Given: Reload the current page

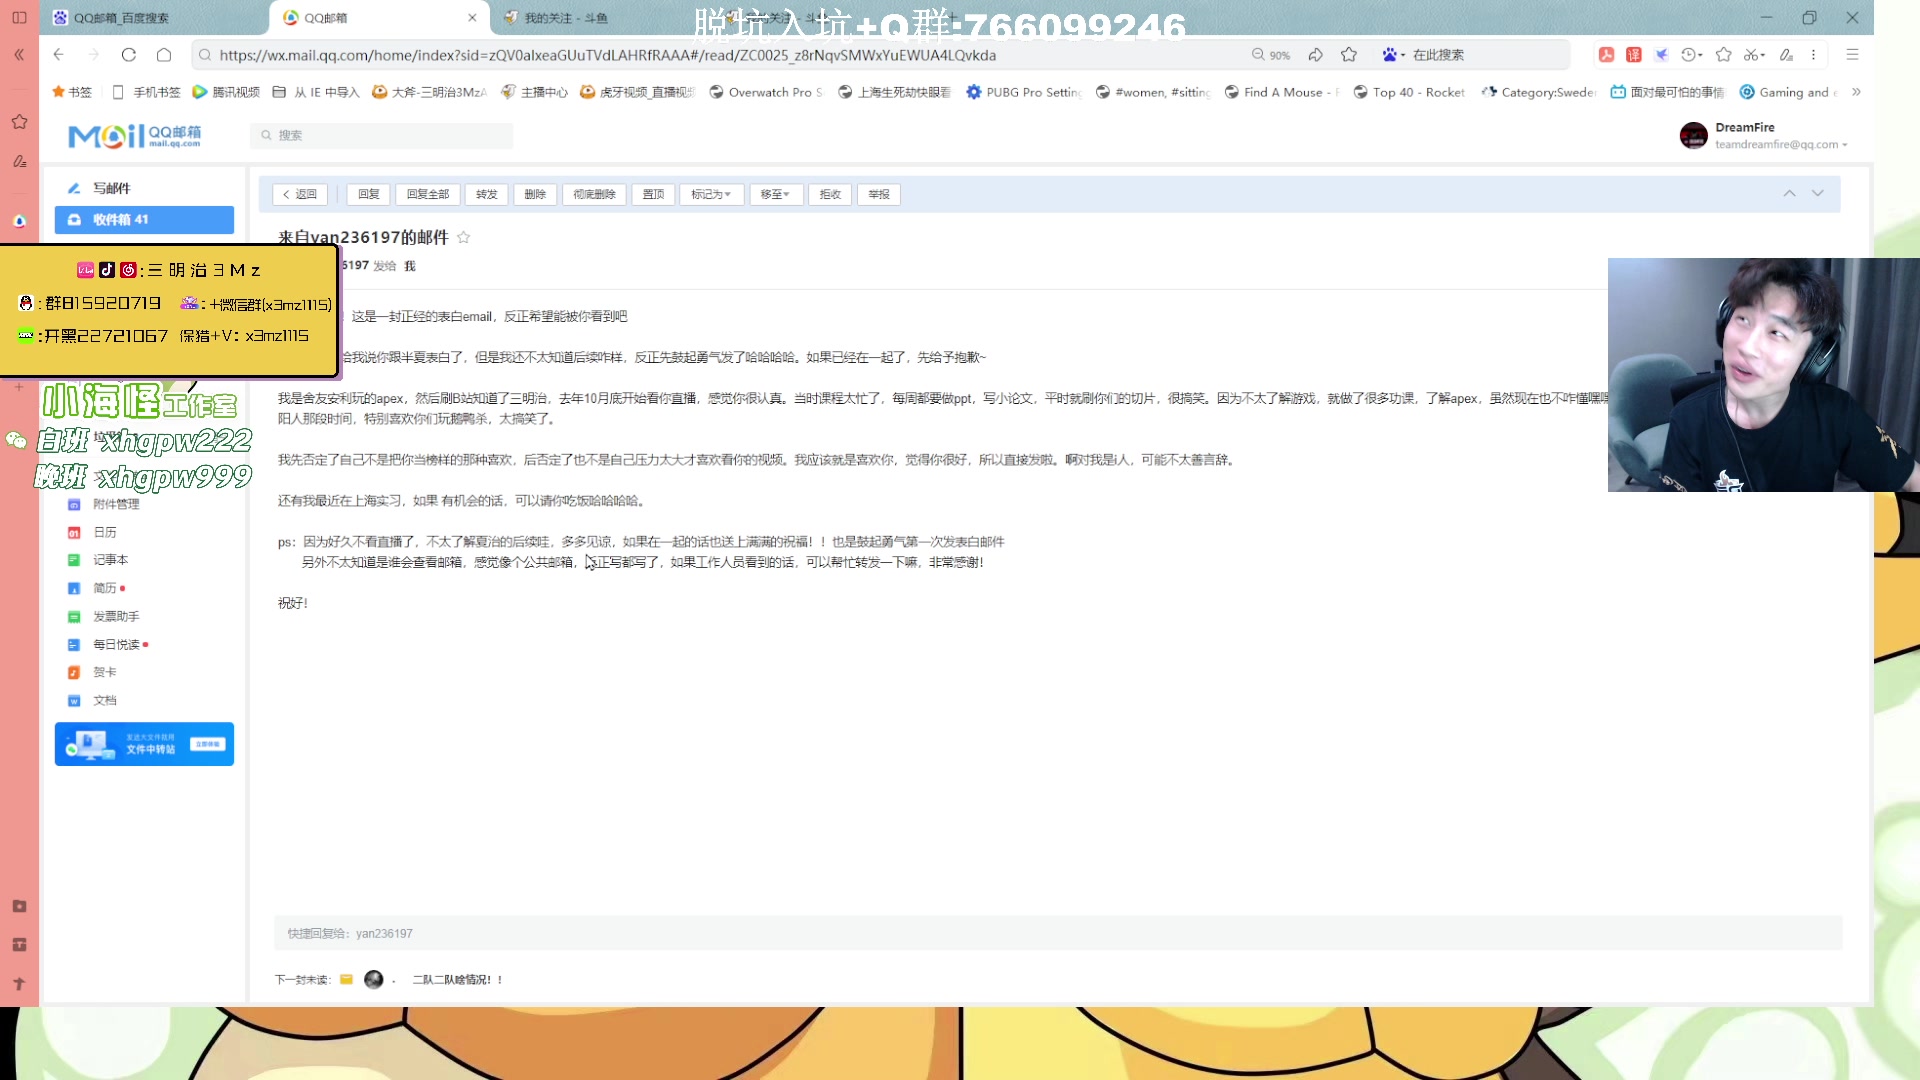Looking at the screenshot, I should [x=129, y=55].
